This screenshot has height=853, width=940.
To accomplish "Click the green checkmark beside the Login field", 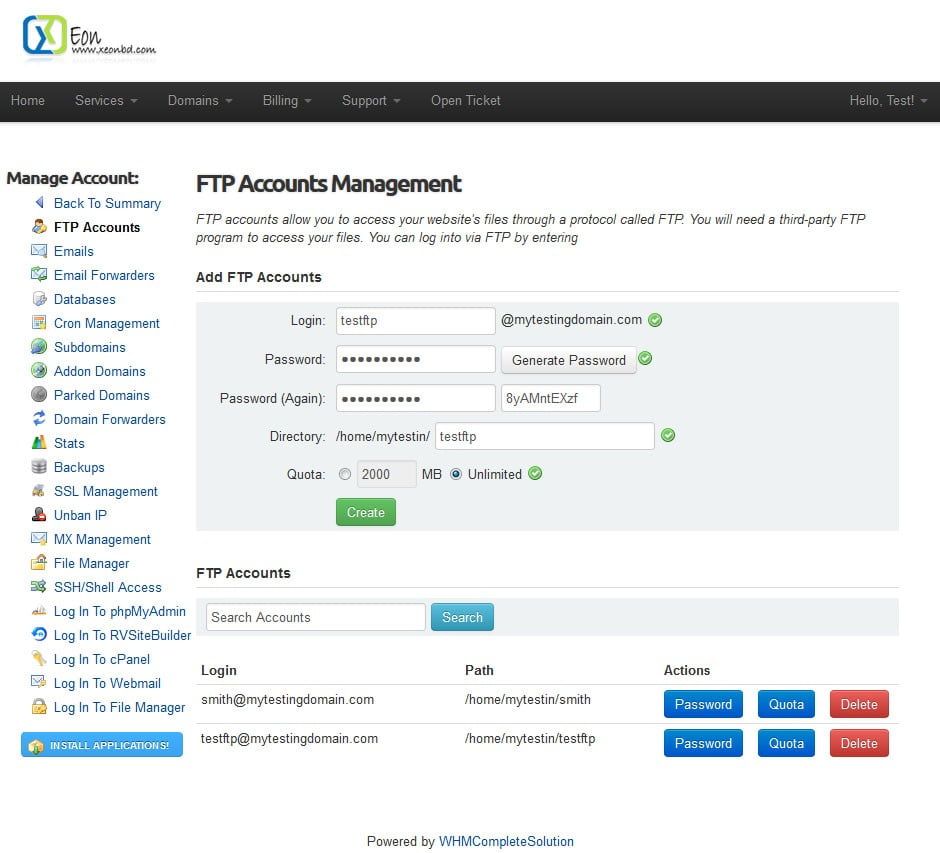I will [656, 320].
